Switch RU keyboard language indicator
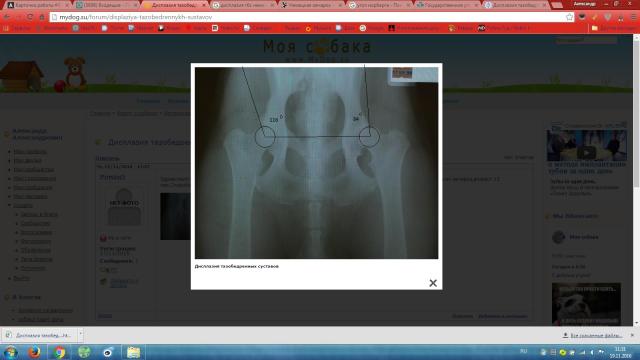Screen dimensions: 640x360 [x=523, y=351]
